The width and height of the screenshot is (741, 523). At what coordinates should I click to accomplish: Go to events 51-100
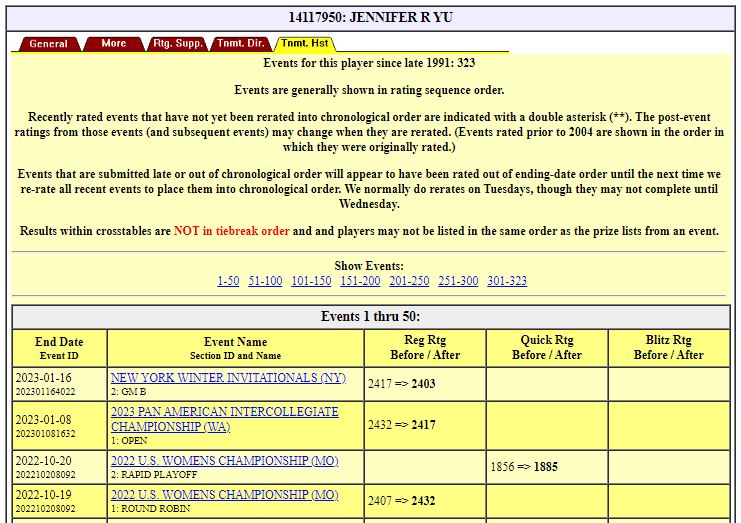(265, 281)
